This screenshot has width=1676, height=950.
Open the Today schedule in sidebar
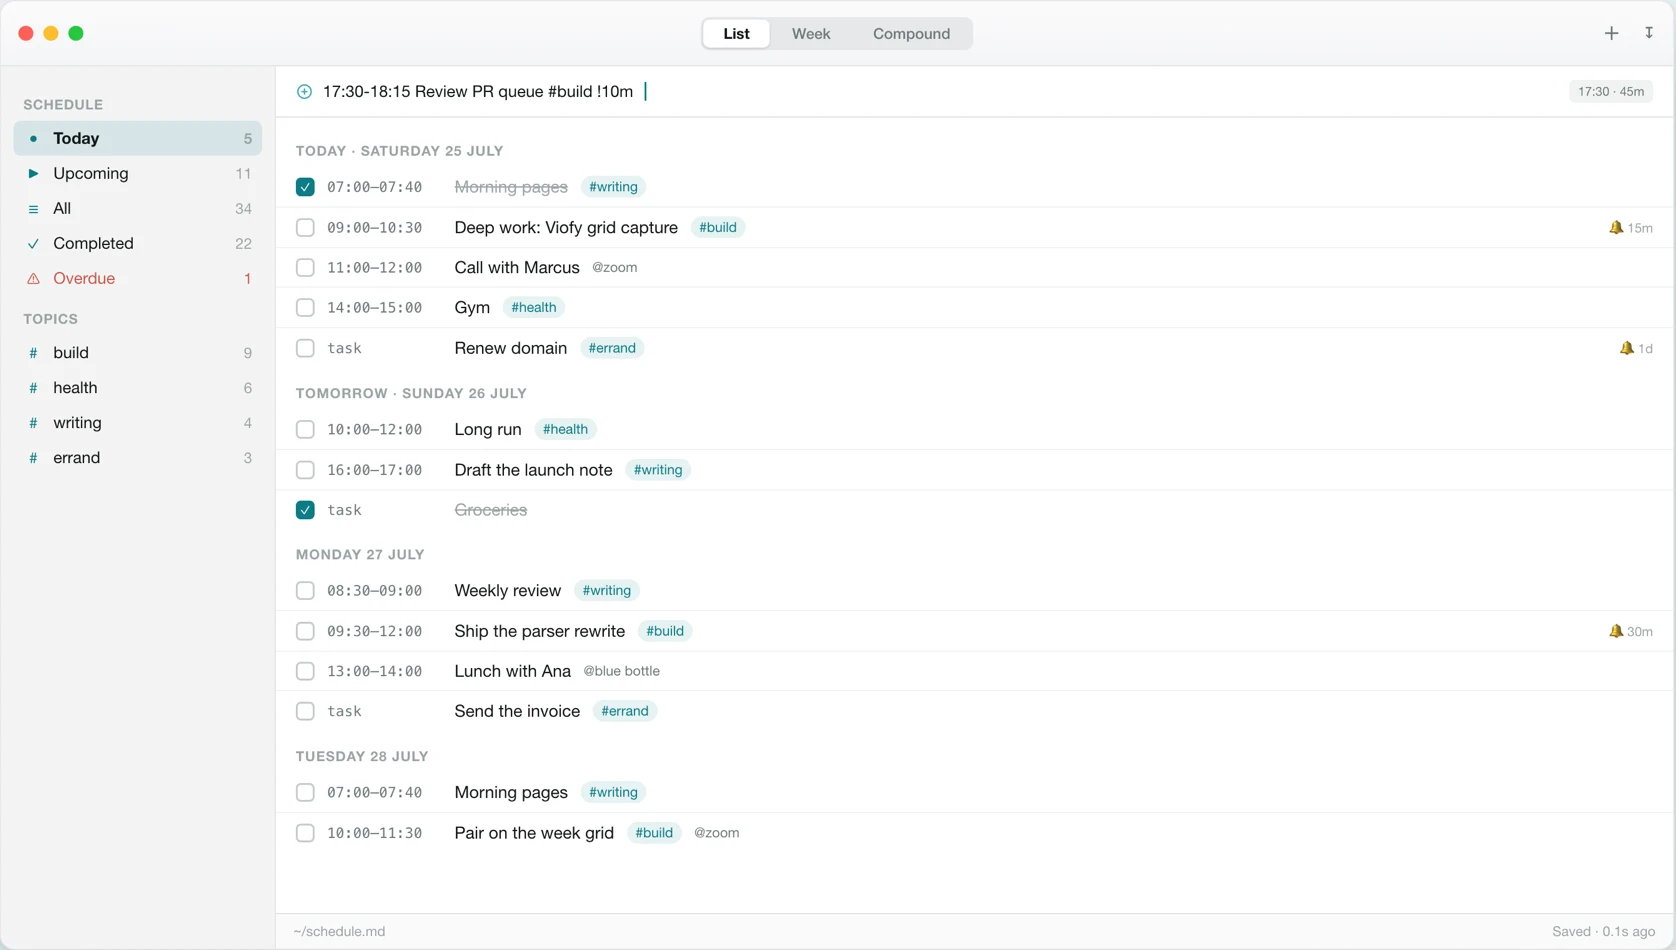138,139
